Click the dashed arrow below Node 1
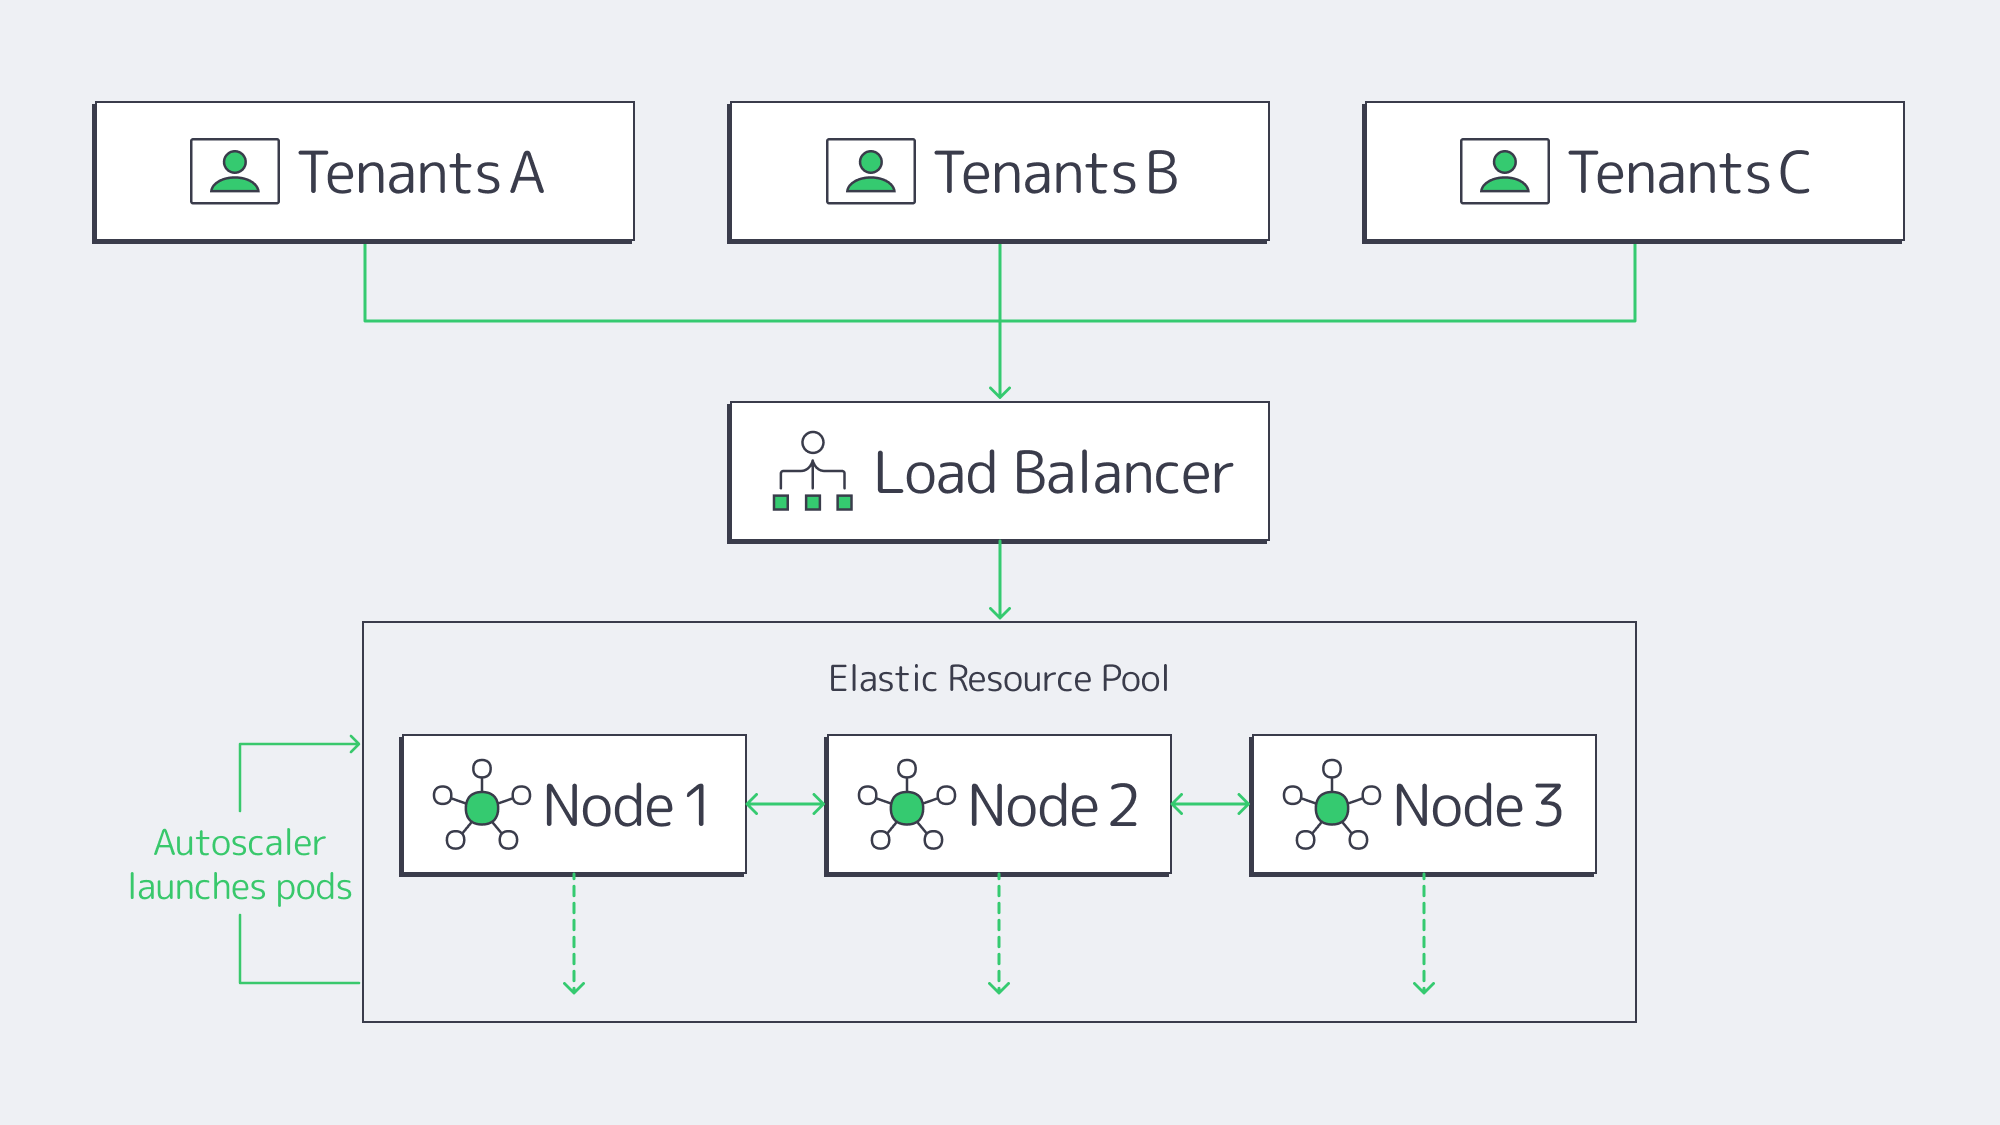This screenshot has height=1125, width=2000. click(574, 934)
